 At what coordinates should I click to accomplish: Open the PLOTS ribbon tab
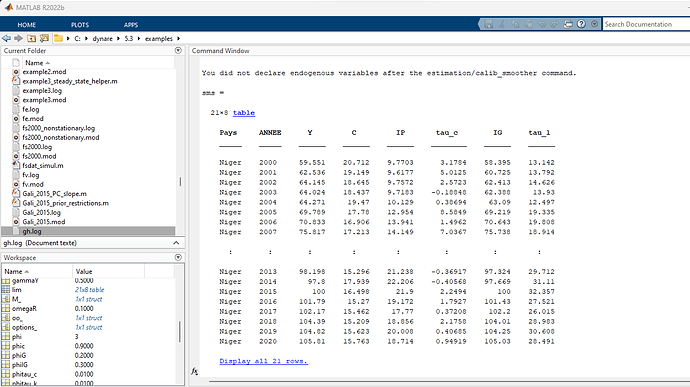point(80,25)
